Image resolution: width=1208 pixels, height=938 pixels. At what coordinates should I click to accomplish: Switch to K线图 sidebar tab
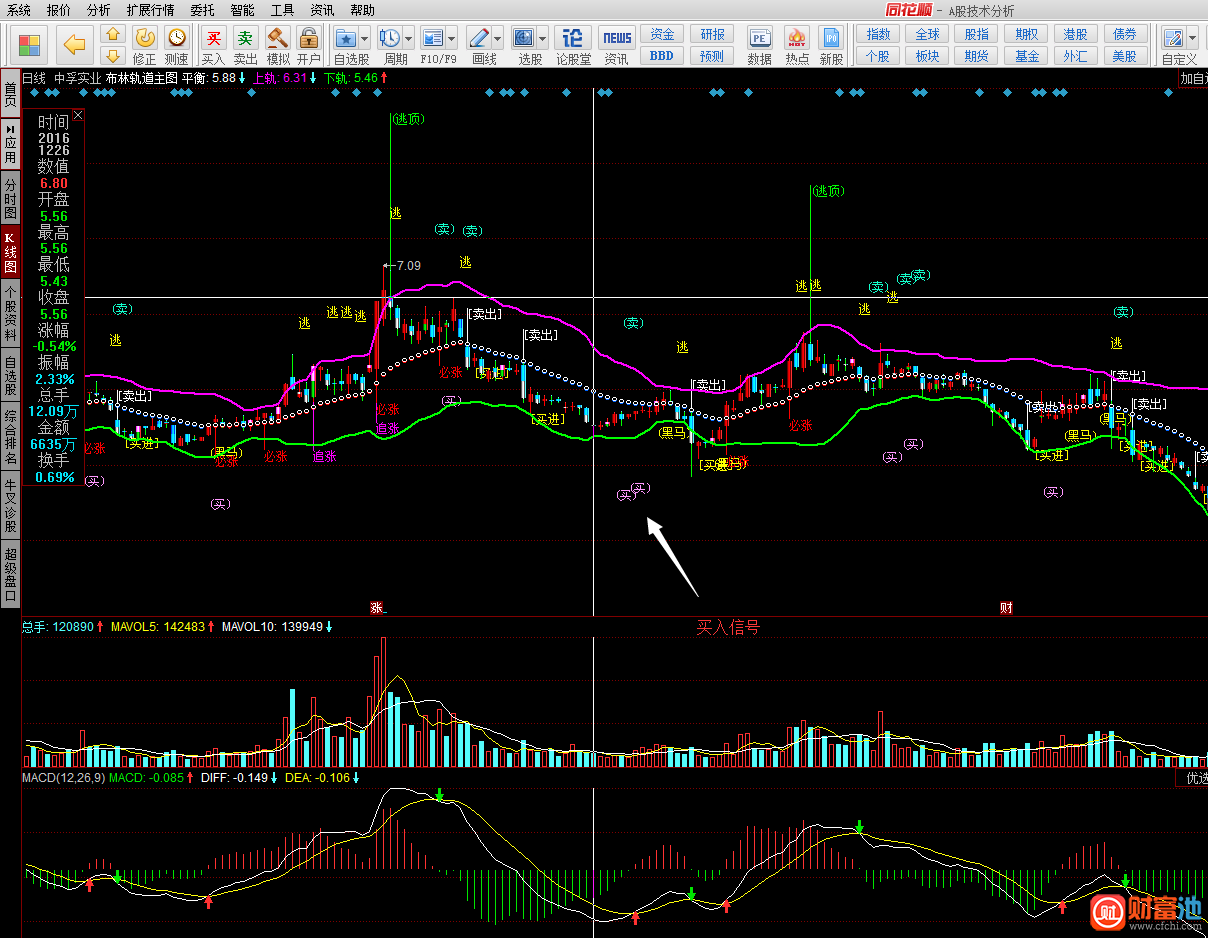[x=10, y=253]
